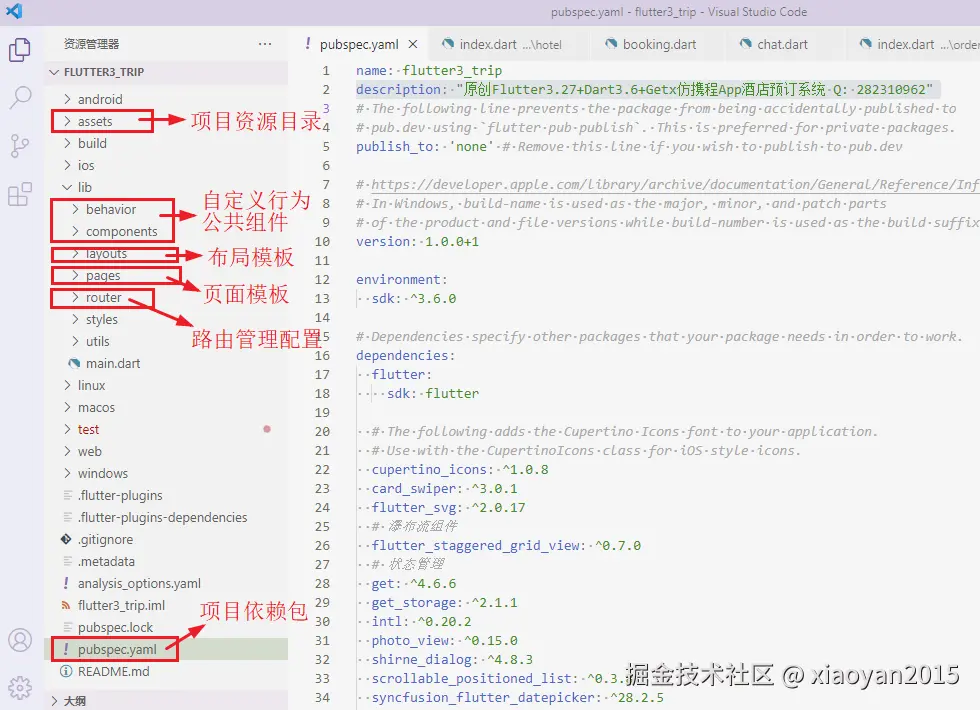The image size is (980, 710).
Task: Expand the components folder
Action: click(x=76, y=231)
